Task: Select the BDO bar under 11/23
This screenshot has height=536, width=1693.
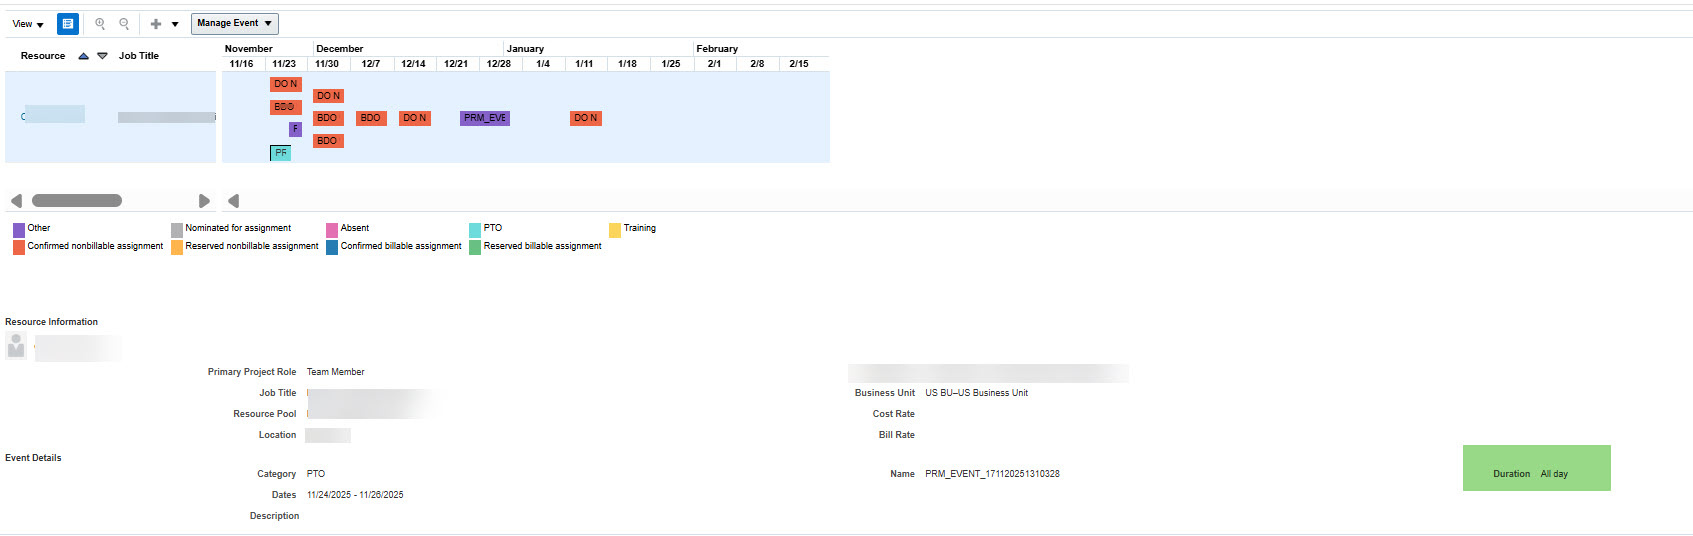Action: pyautogui.click(x=286, y=107)
